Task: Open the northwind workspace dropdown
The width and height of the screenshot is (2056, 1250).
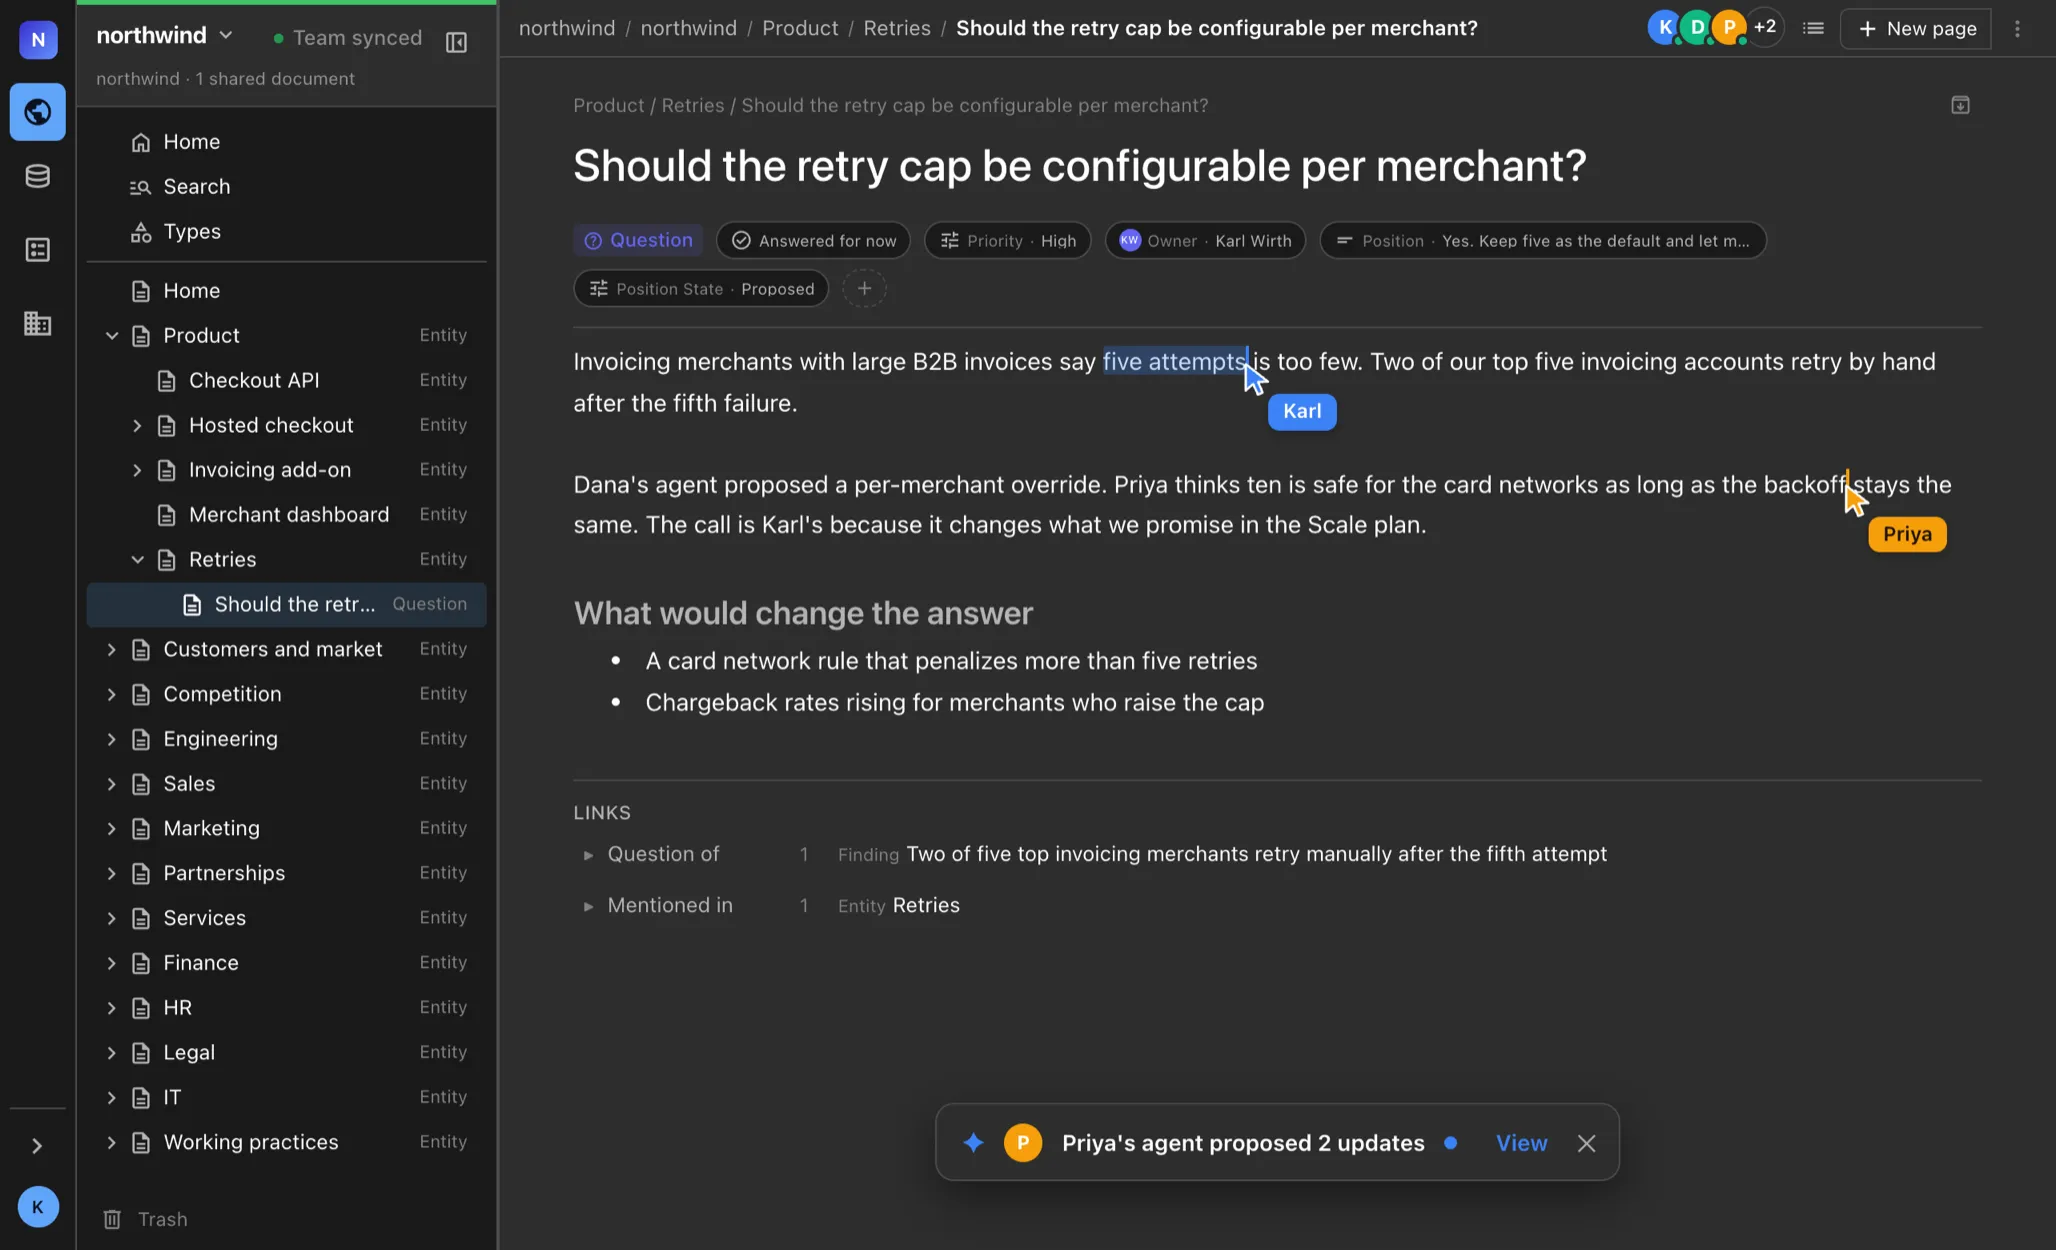Action: point(165,36)
